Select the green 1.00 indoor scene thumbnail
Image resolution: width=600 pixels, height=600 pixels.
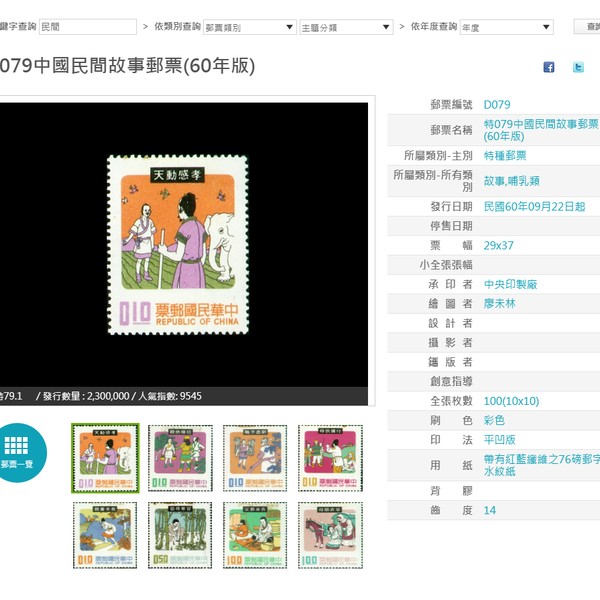(255, 535)
